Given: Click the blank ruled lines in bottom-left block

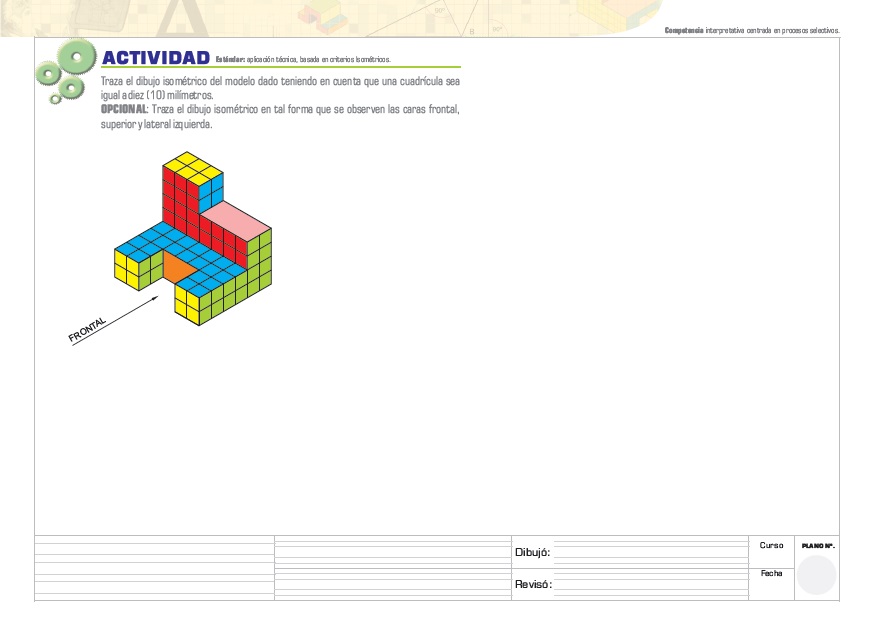Looking at the screenshot, I should pos(154,568).
